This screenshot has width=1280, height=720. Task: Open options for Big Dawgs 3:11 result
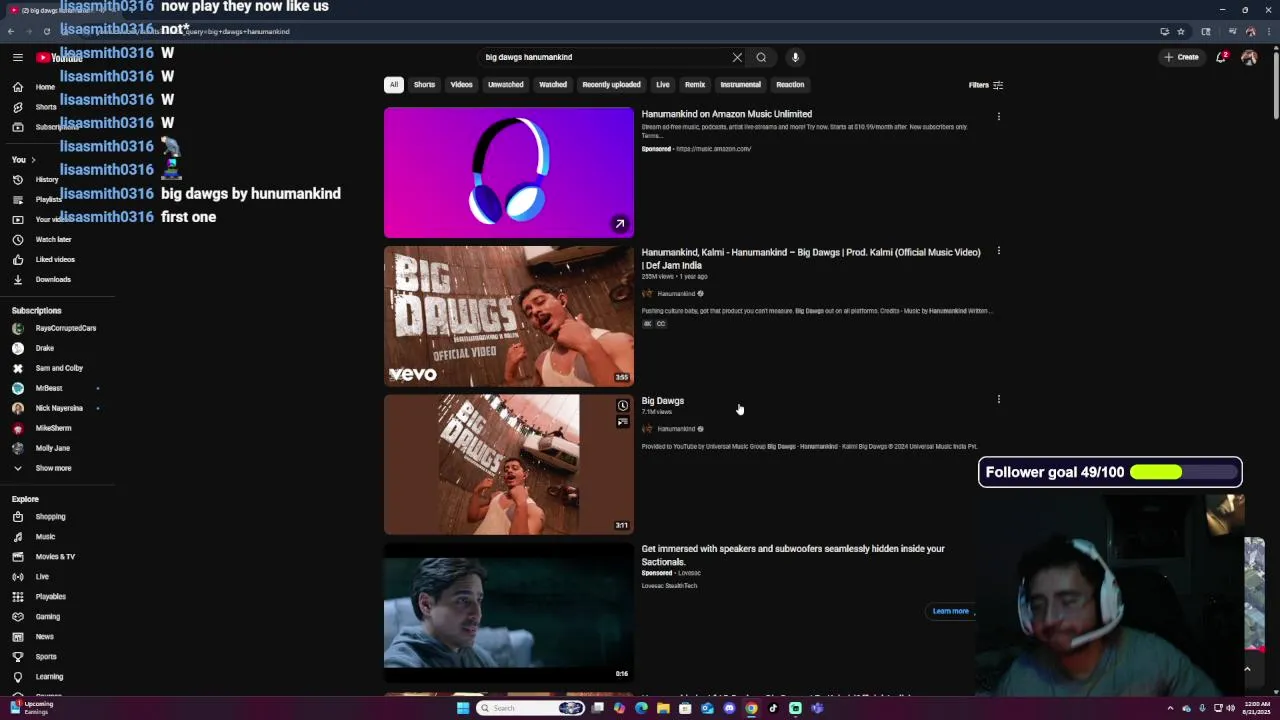click(998, 399)
